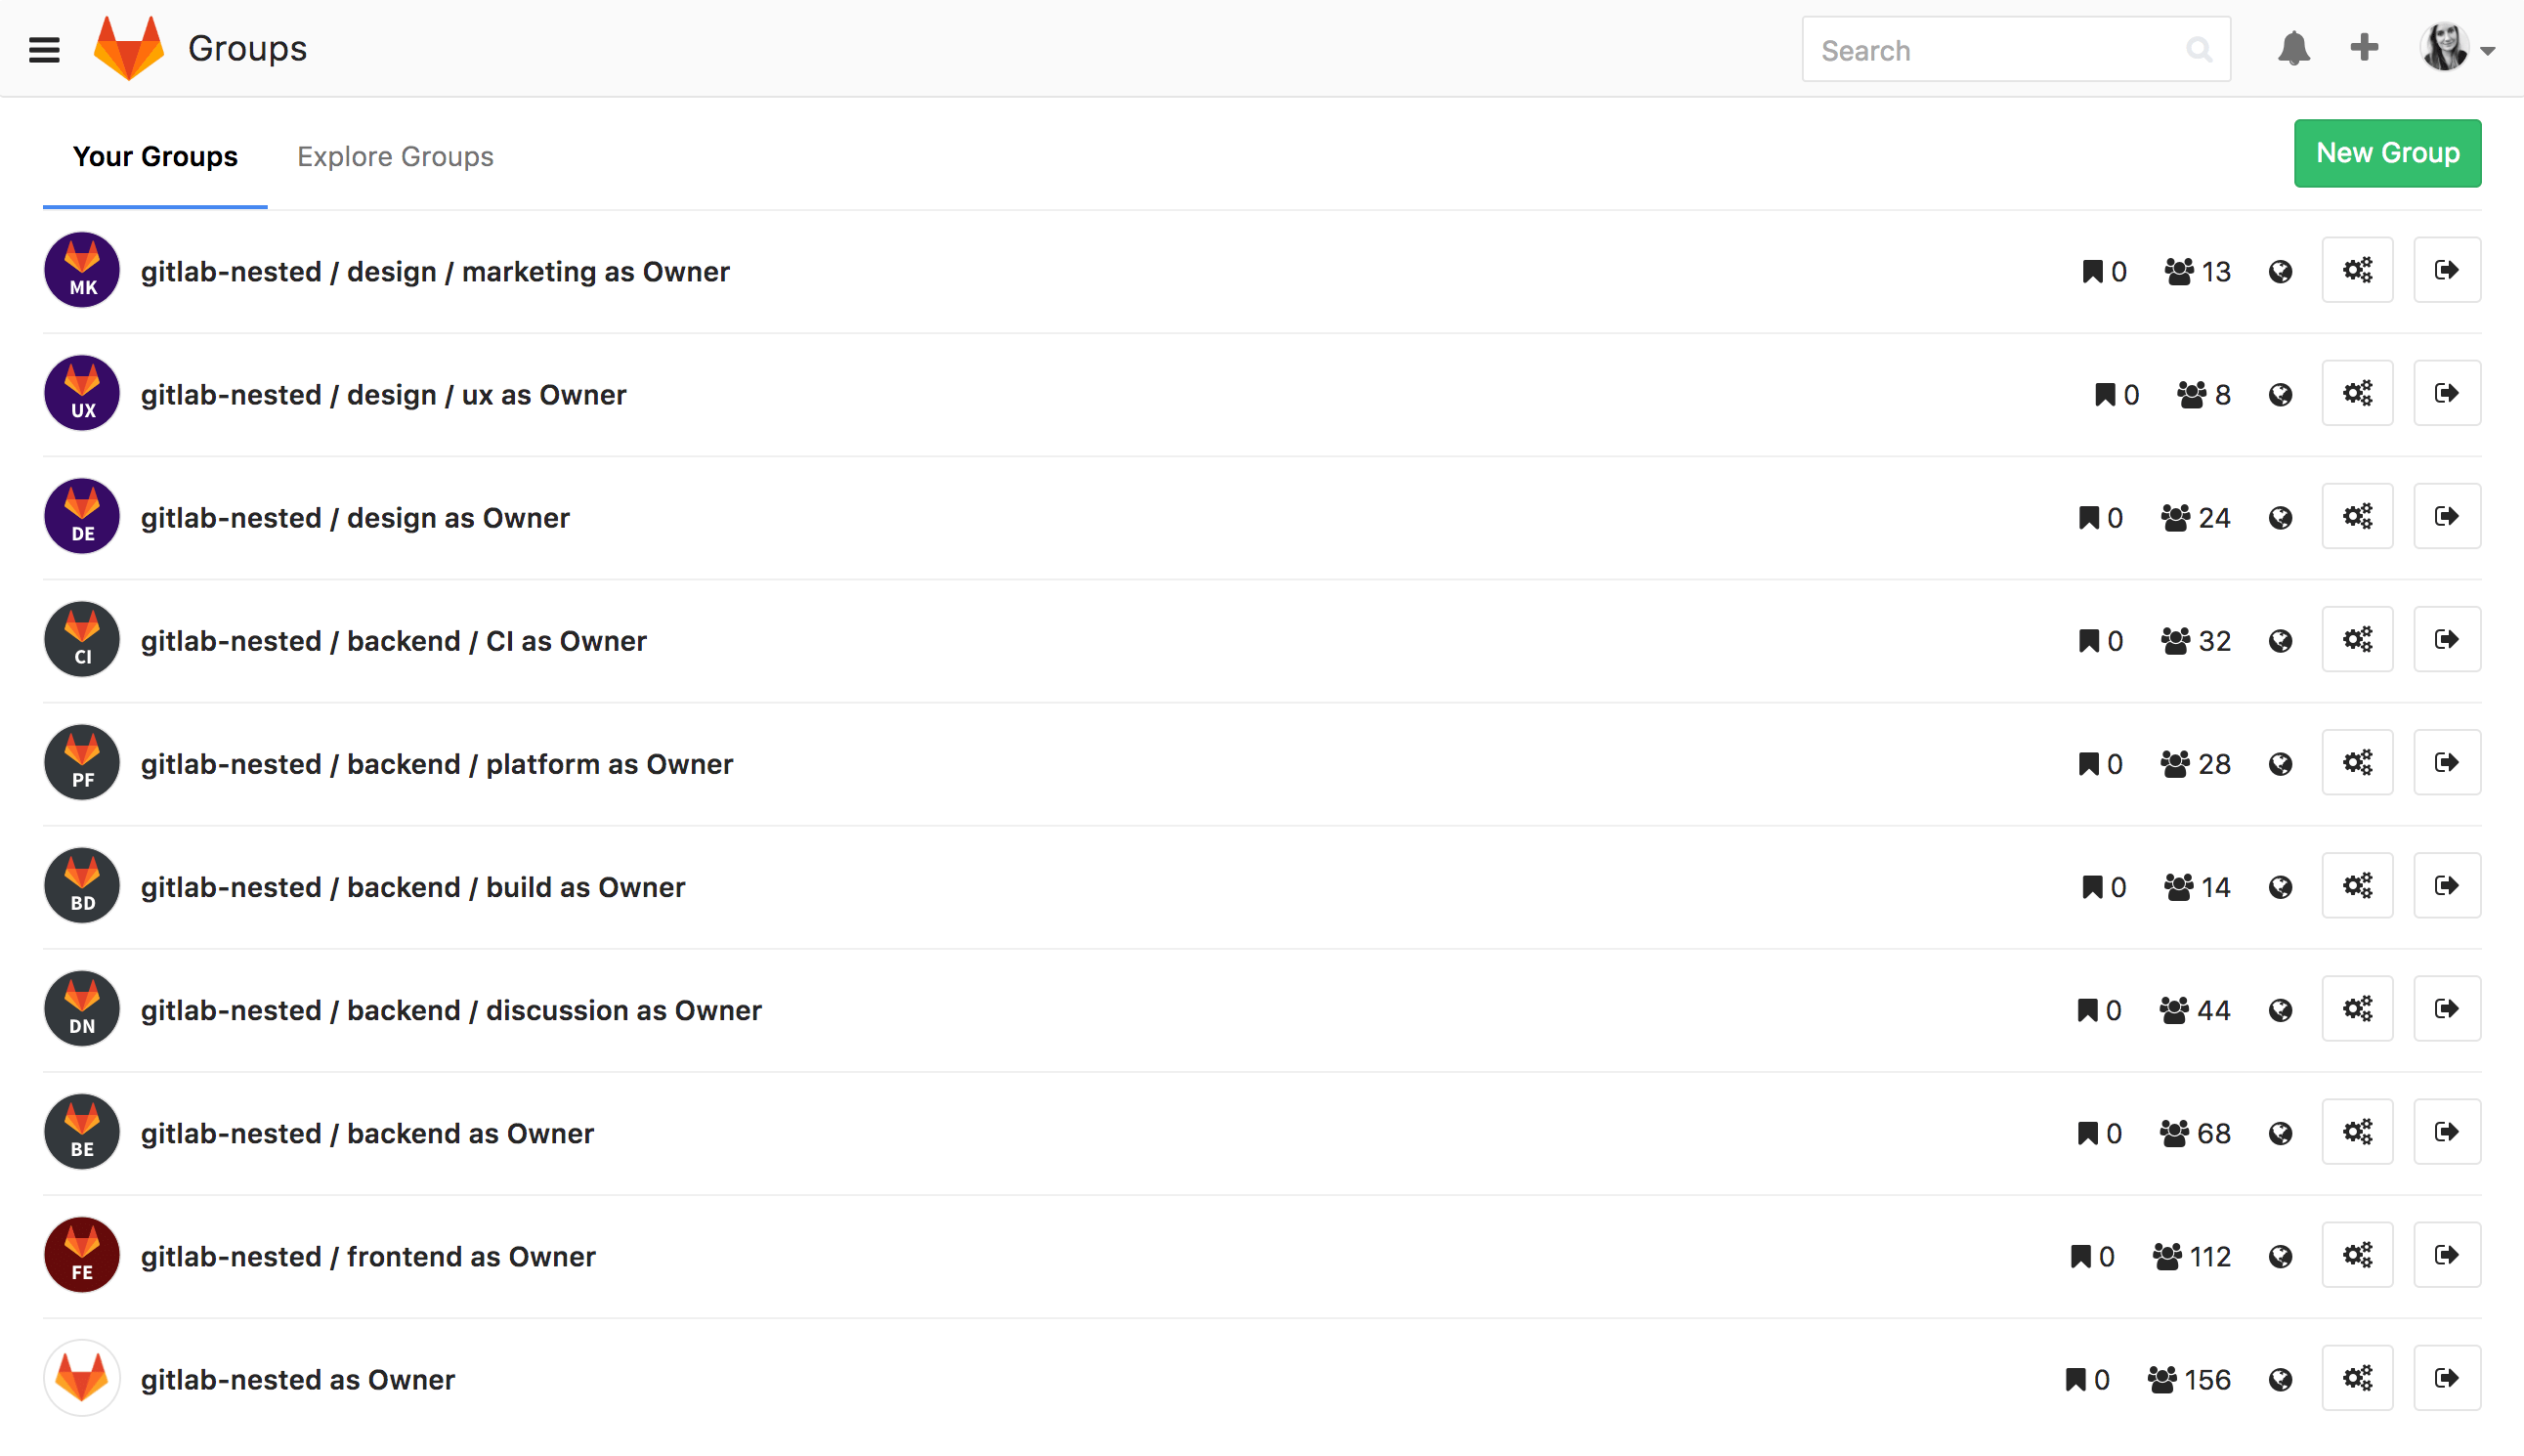Open settings gear for the backend / CI group

(2357, 639)
